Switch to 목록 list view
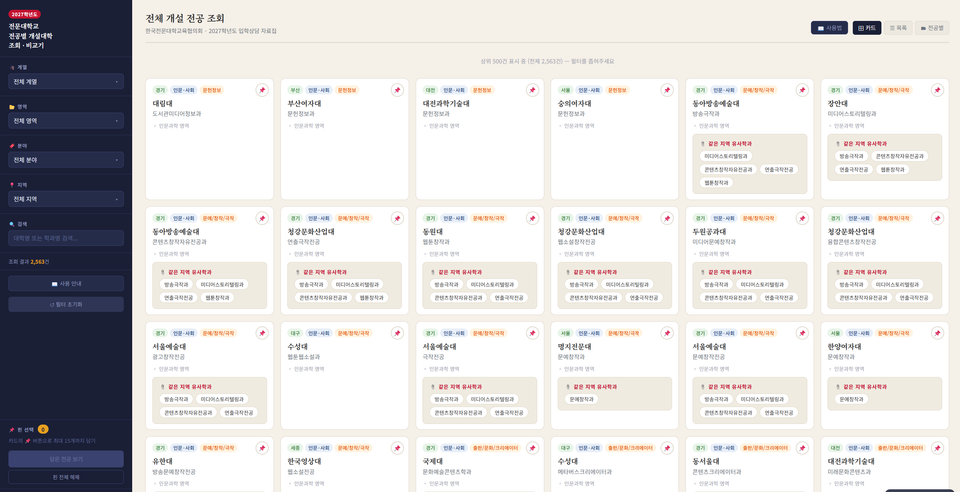The width and height of the screenshot is (960, 492). pos(898,28)
